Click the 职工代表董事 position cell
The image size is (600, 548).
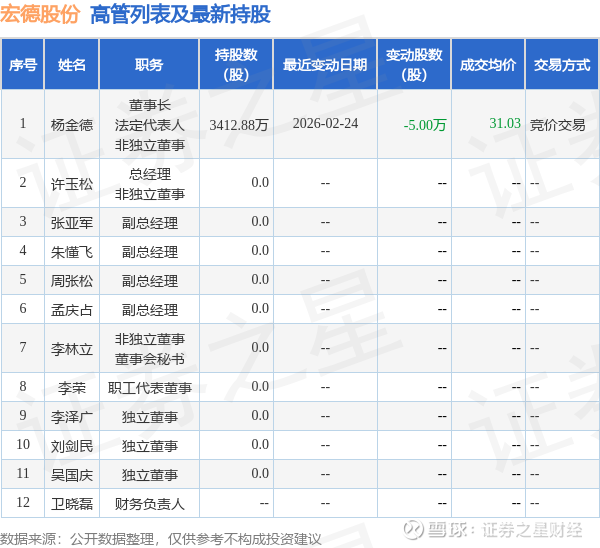(x=150, y=388)
